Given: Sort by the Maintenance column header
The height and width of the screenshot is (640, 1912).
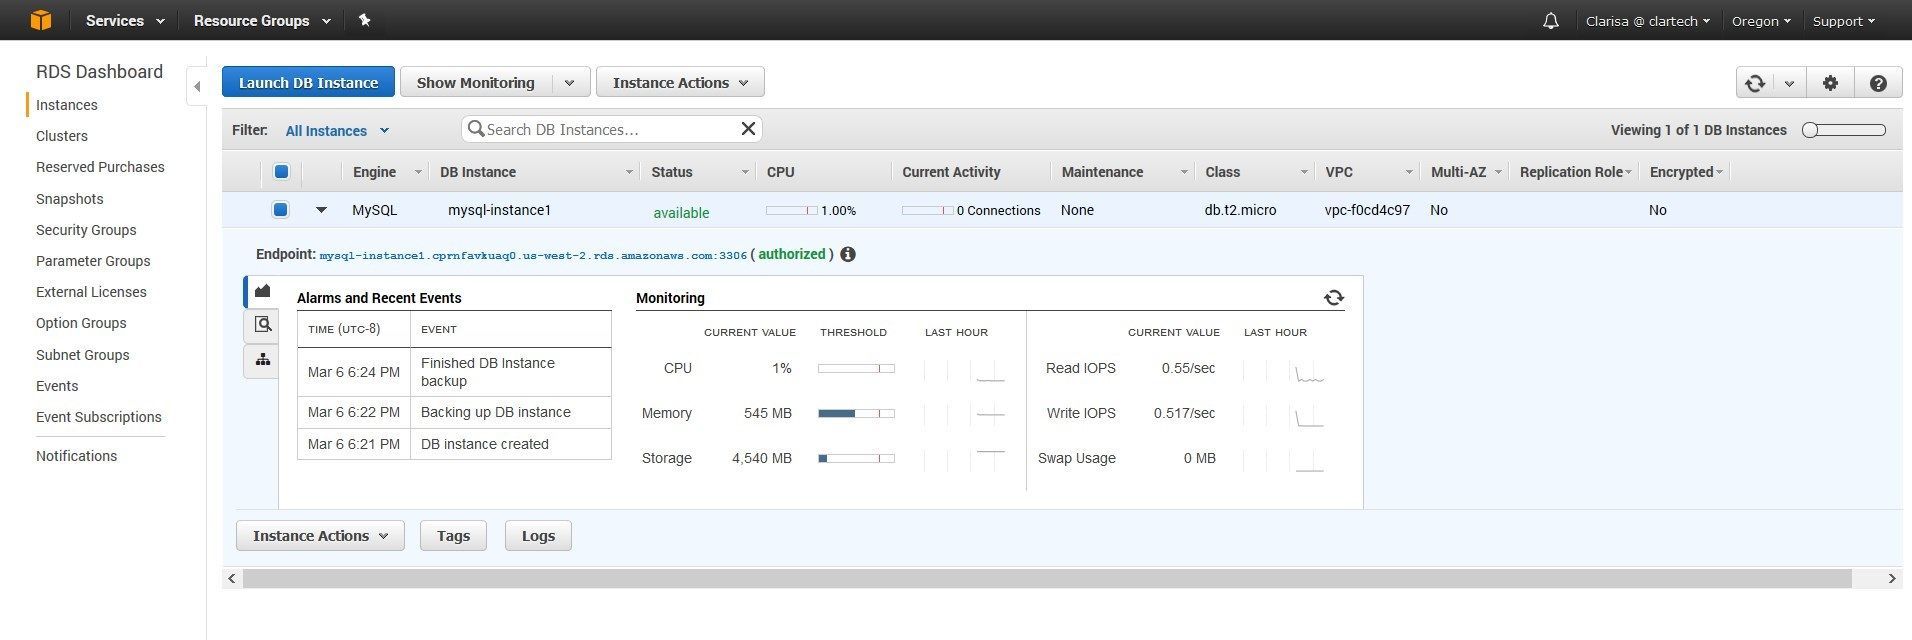Looking at the screenshot, I should (1102, 172).
